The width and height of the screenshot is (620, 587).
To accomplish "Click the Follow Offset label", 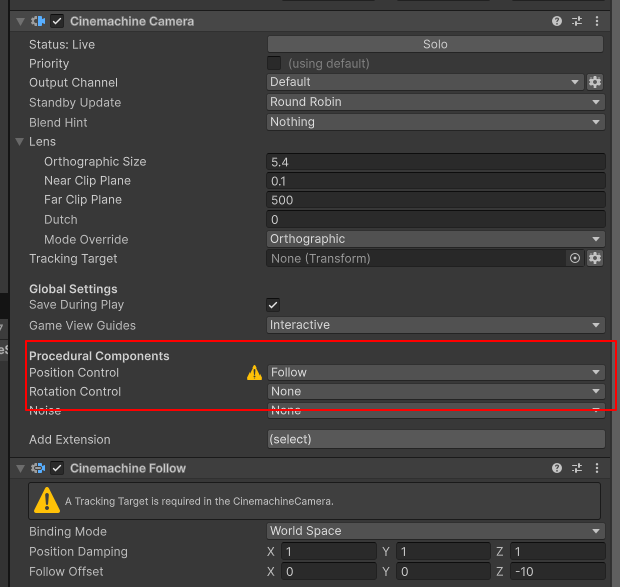I will point(66,572).
